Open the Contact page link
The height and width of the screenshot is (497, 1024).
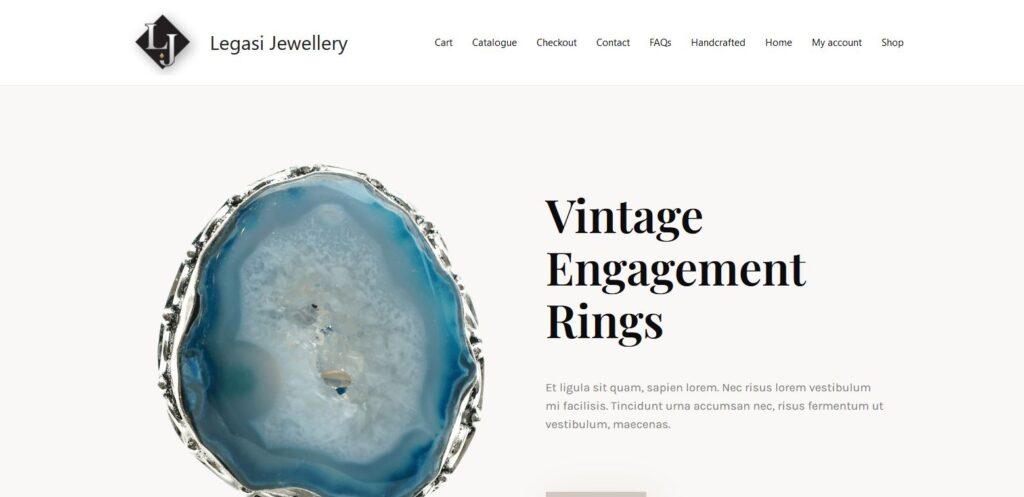pyautogui.click(x=613, y=42)
